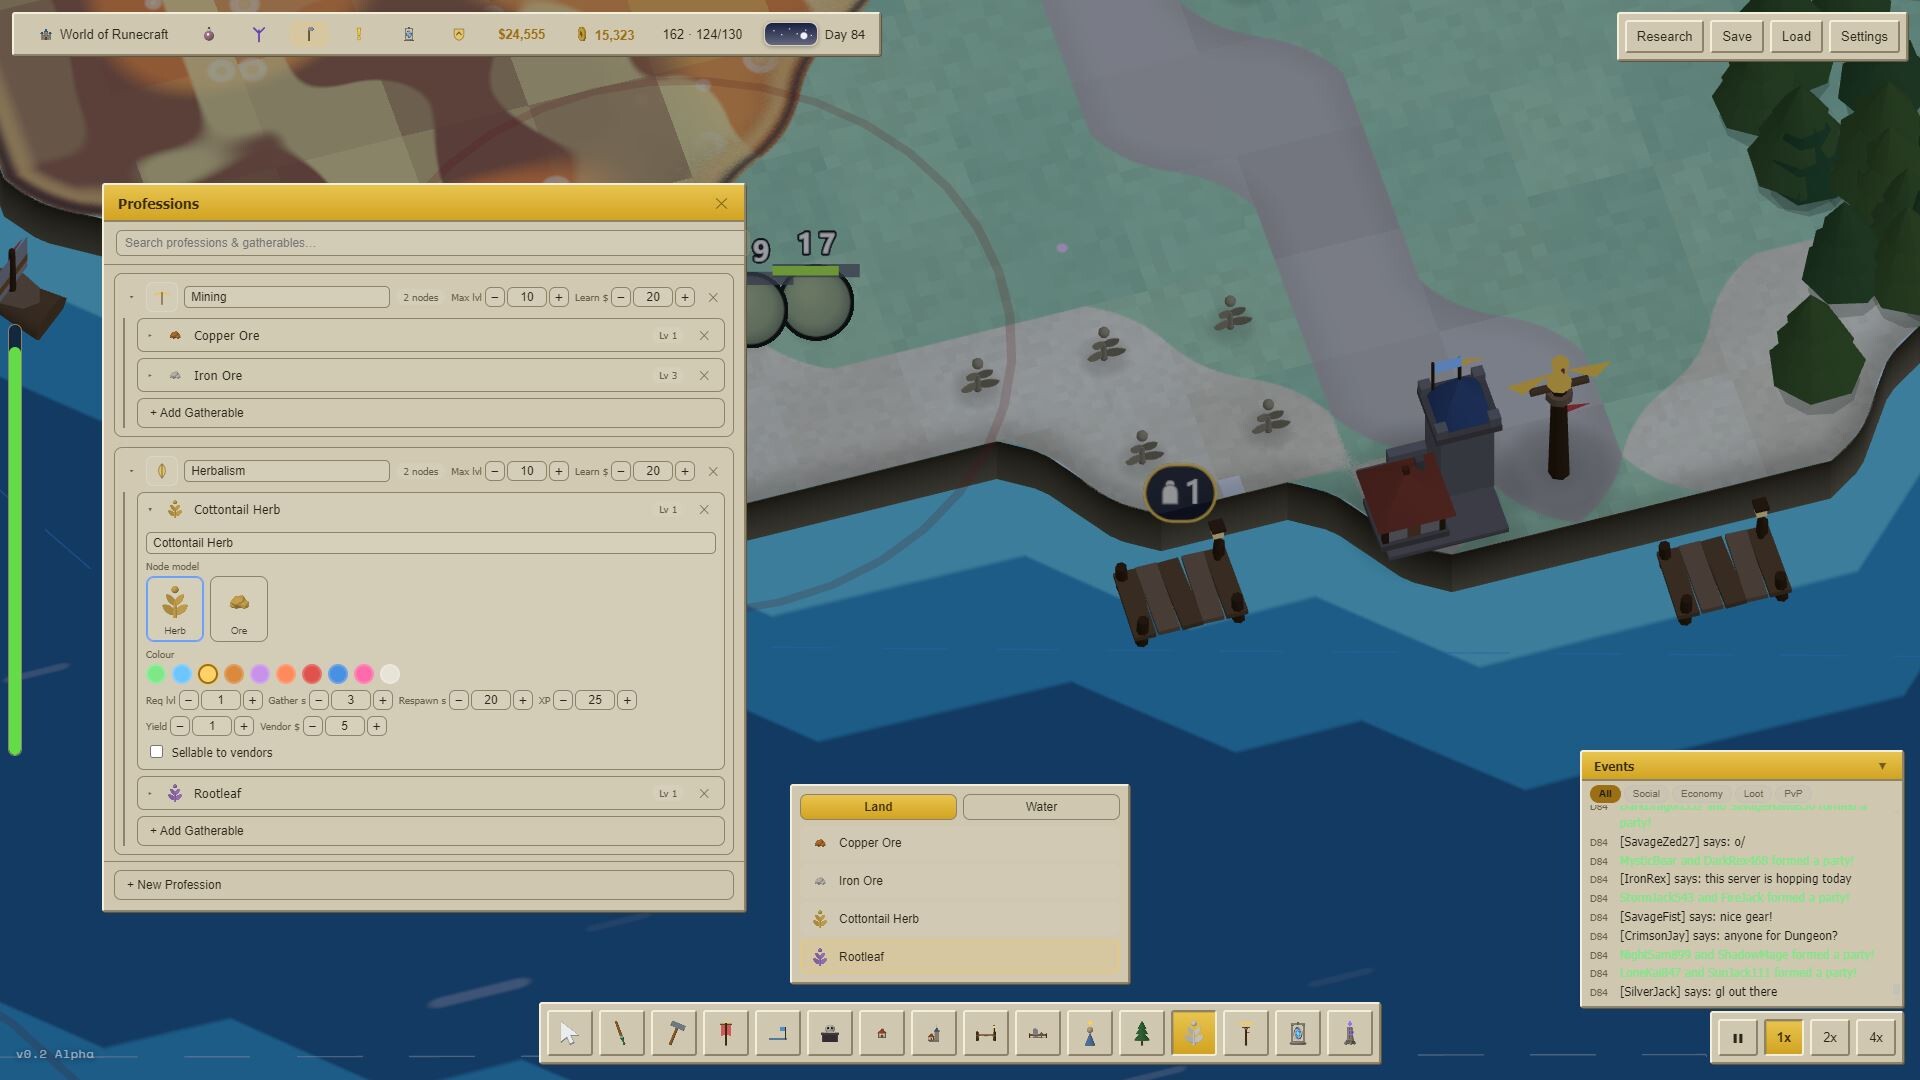Switch gatherable list to Water
The width and height of the screenshot is (1920, 1080).
tap(1041, 807)
